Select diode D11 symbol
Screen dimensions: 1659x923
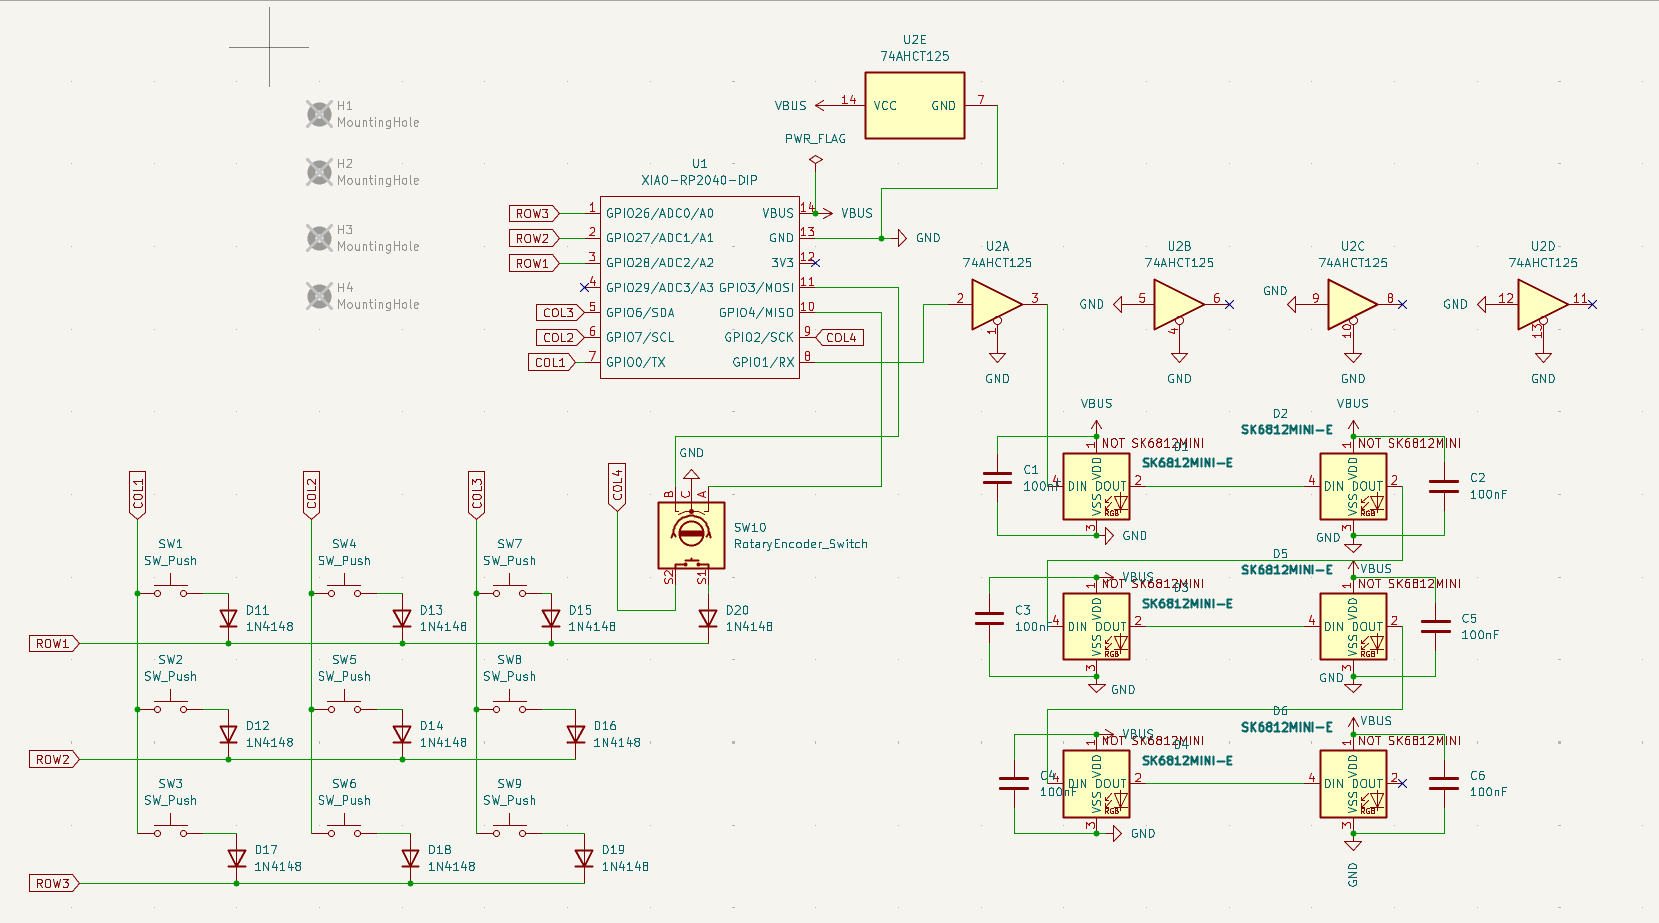click(x=228, y=619)
